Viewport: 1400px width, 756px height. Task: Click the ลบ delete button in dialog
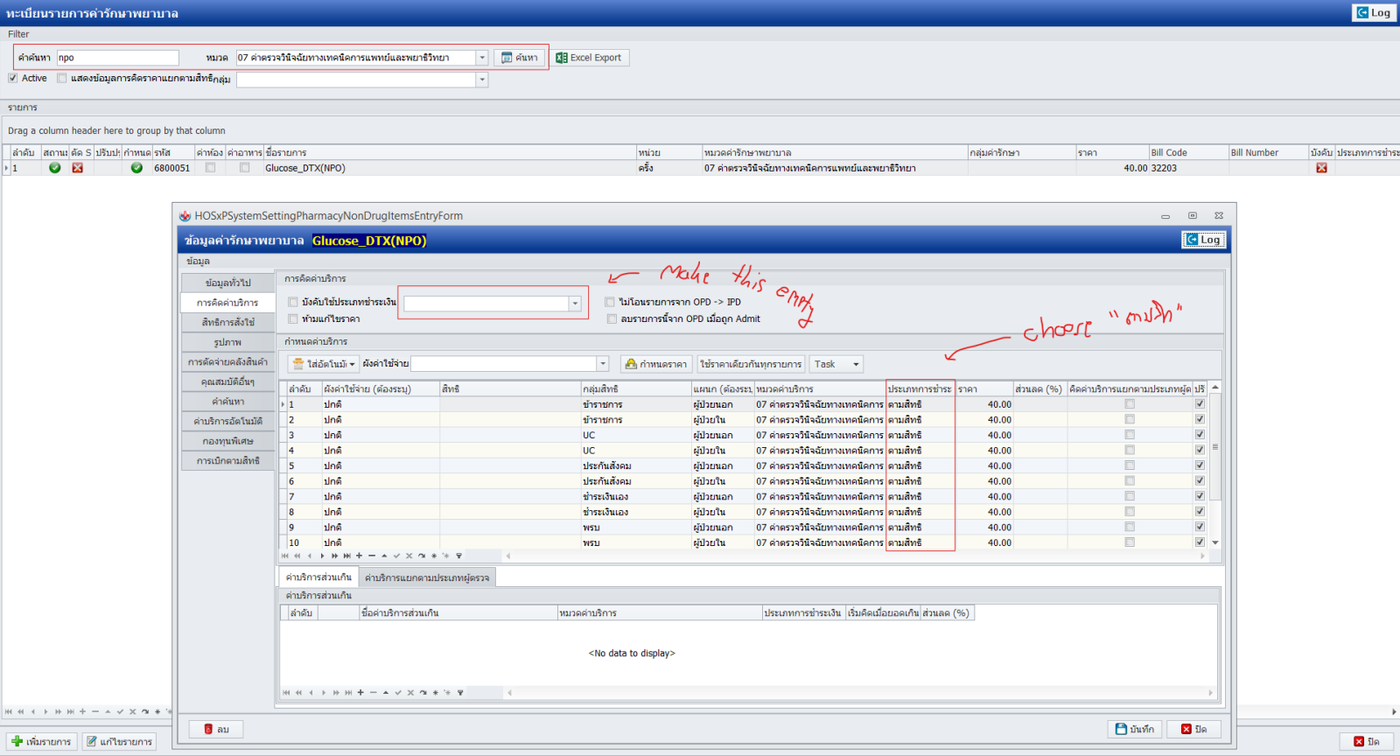[216, 729]
